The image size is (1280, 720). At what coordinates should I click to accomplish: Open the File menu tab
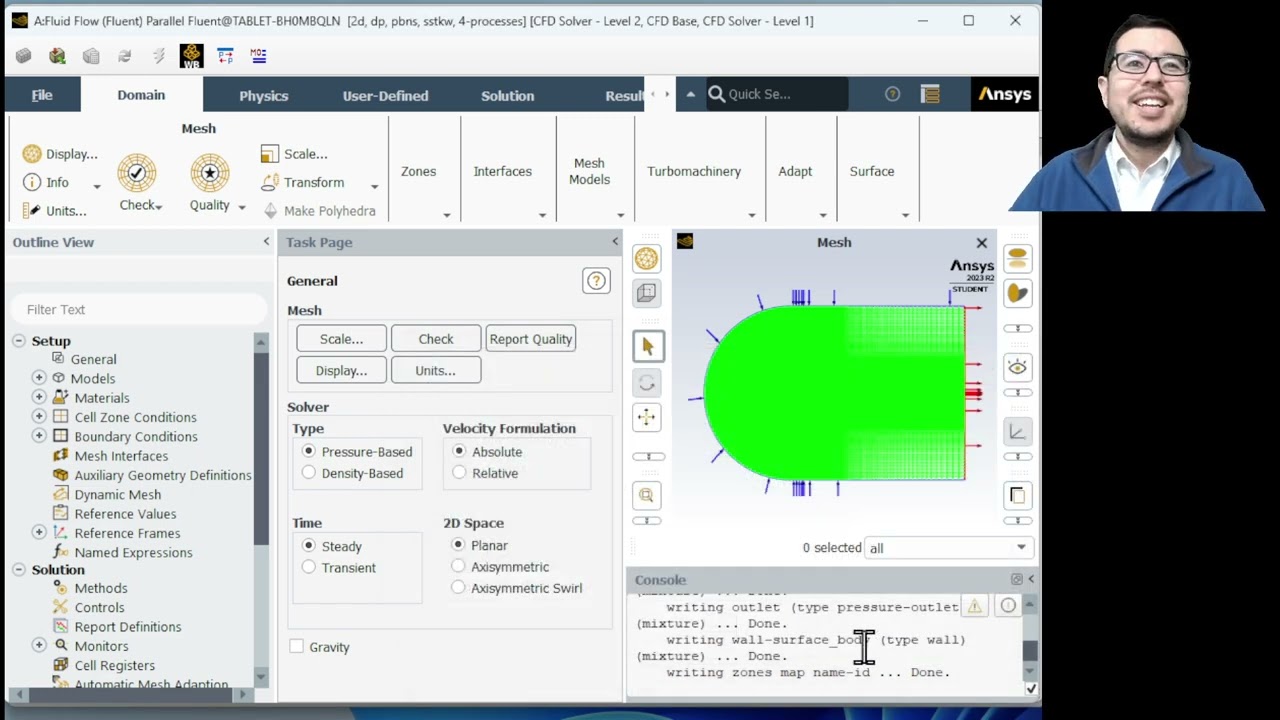coord(42,95)
